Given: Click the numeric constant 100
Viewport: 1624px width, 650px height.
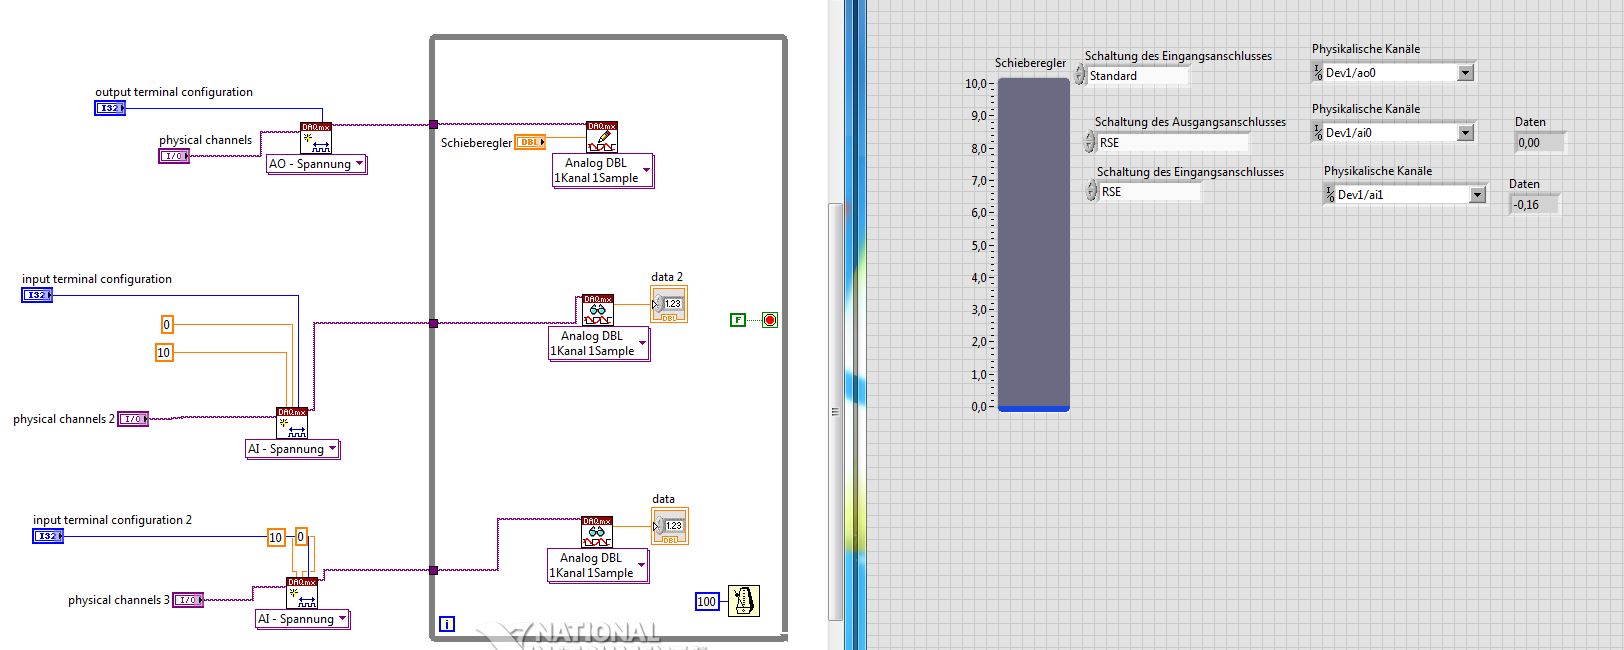Looking at the screenshot, I should [x=707, y=601].
